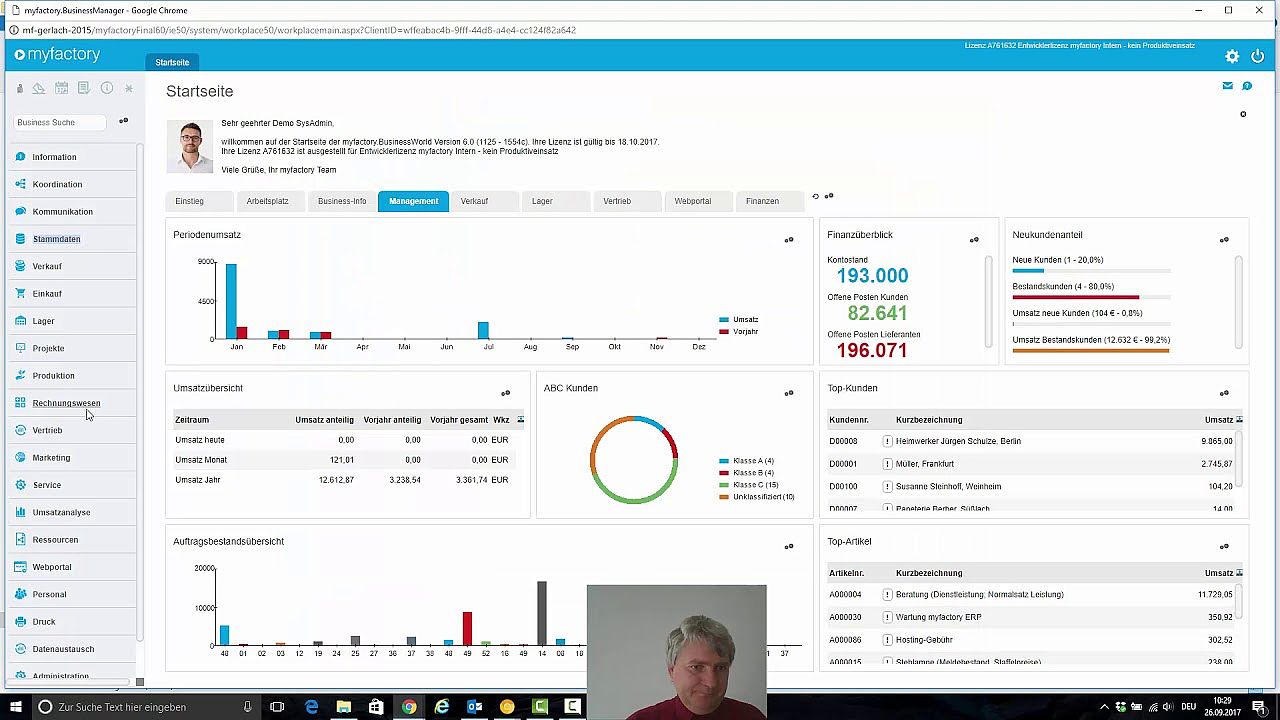The image size is (1280, 720).
Task: Click the Heimwerker Jürgen Schulze, Berlin row
Action: click(x=1030, y=441)
